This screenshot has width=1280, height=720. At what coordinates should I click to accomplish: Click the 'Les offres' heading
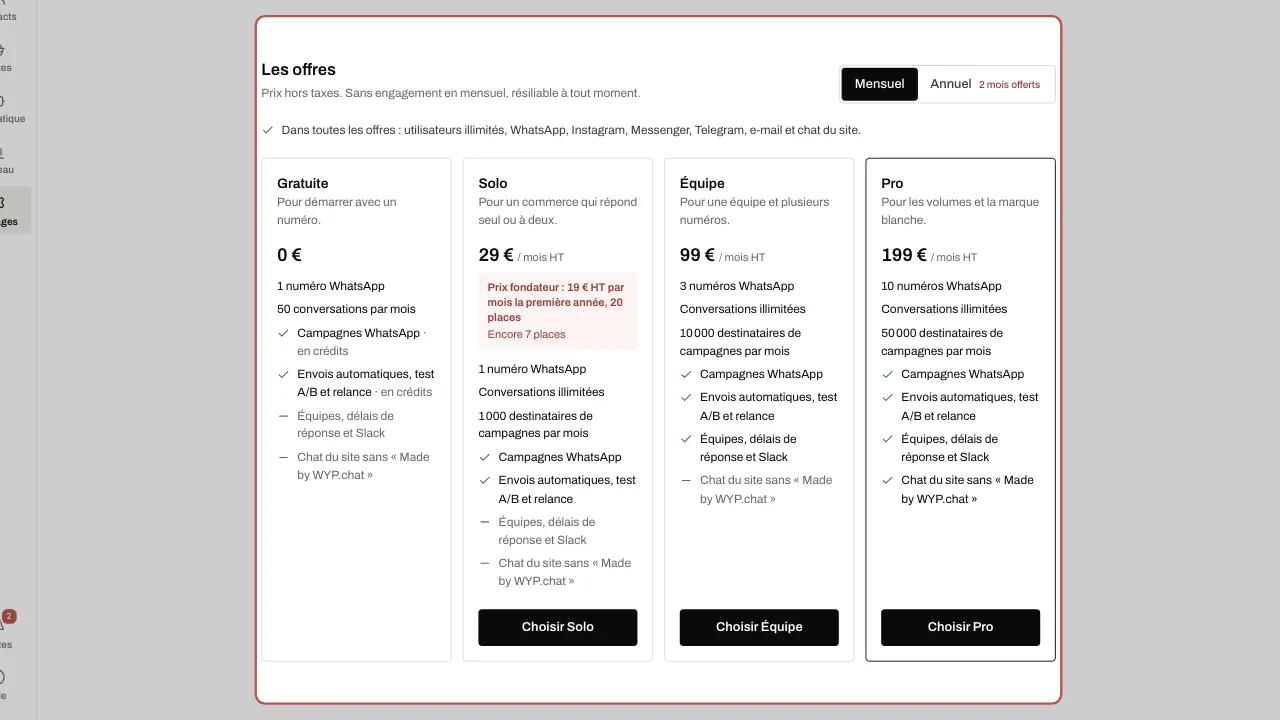click(298, 69)
